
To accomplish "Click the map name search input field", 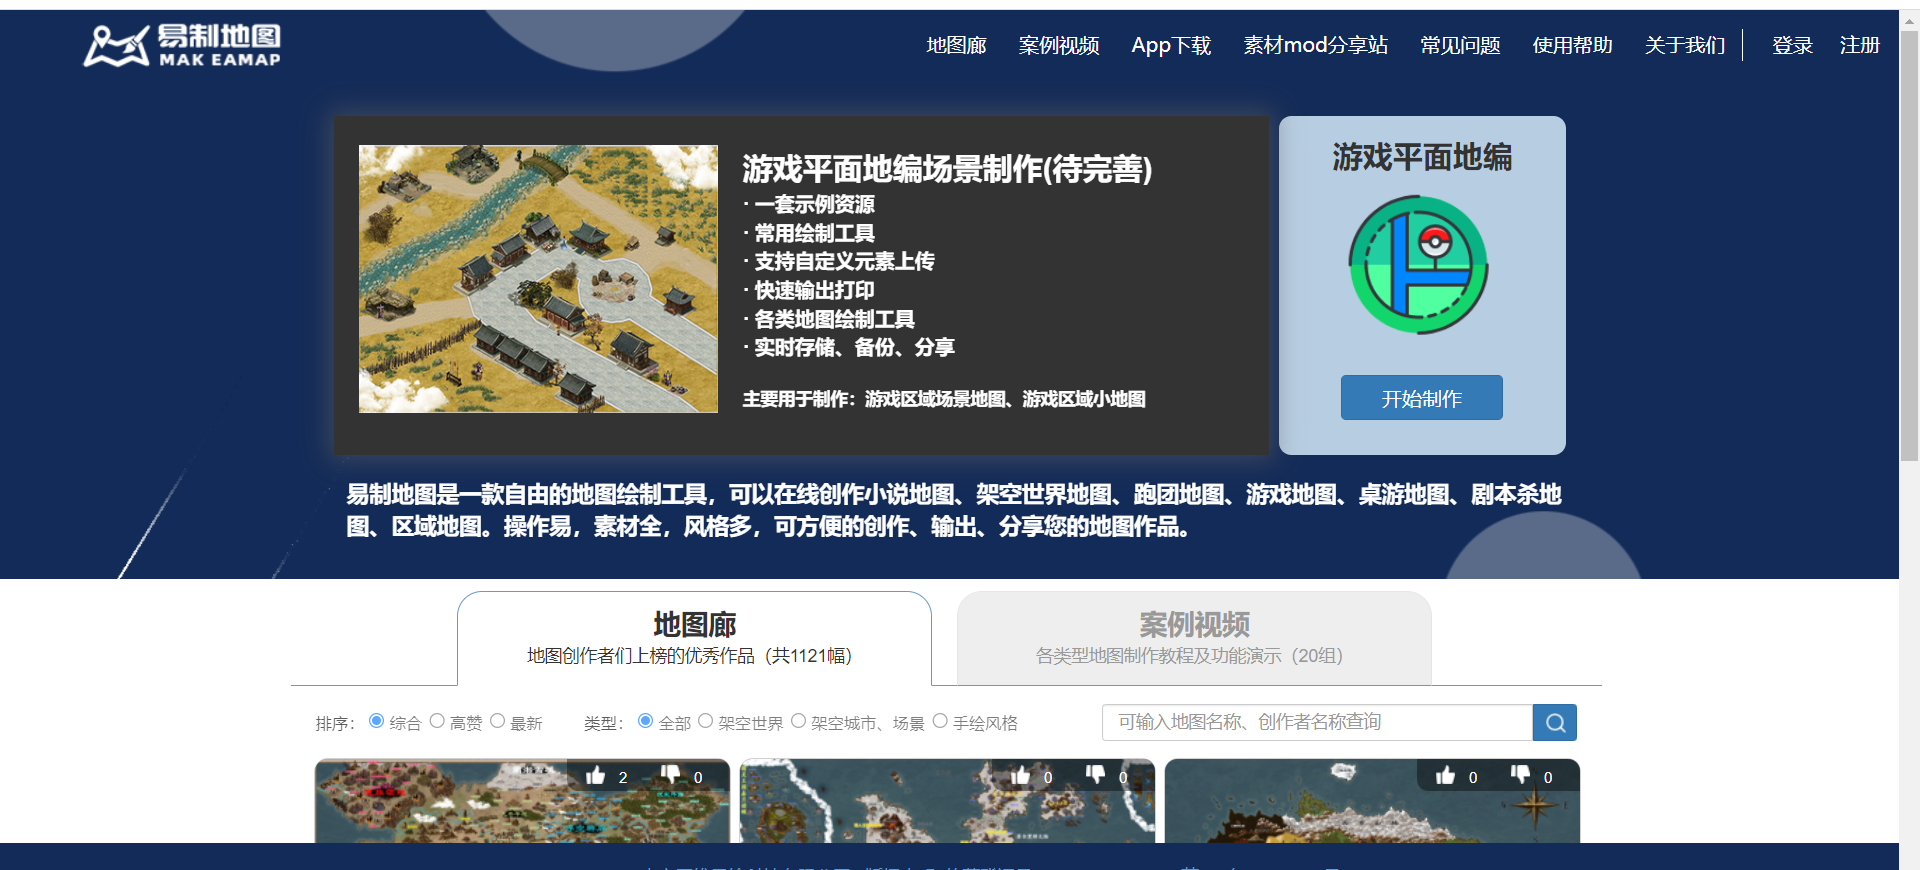I will 1317,722.
